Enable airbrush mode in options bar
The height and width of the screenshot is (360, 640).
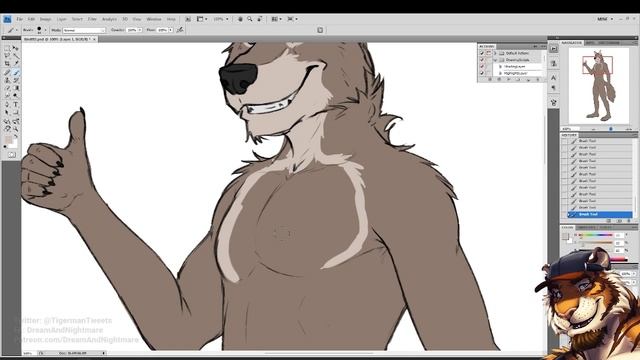coord(180,30)
